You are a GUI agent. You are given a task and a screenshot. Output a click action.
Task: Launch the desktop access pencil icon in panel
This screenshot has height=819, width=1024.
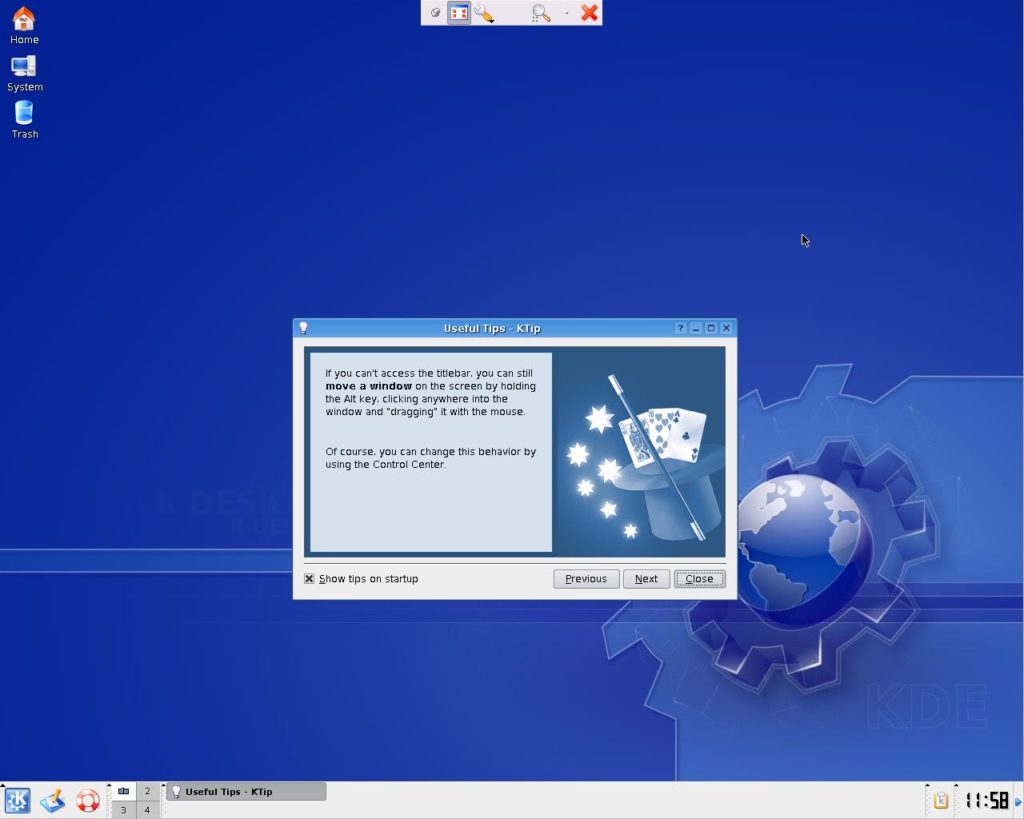pyautogui.click(x=53, y=800)
